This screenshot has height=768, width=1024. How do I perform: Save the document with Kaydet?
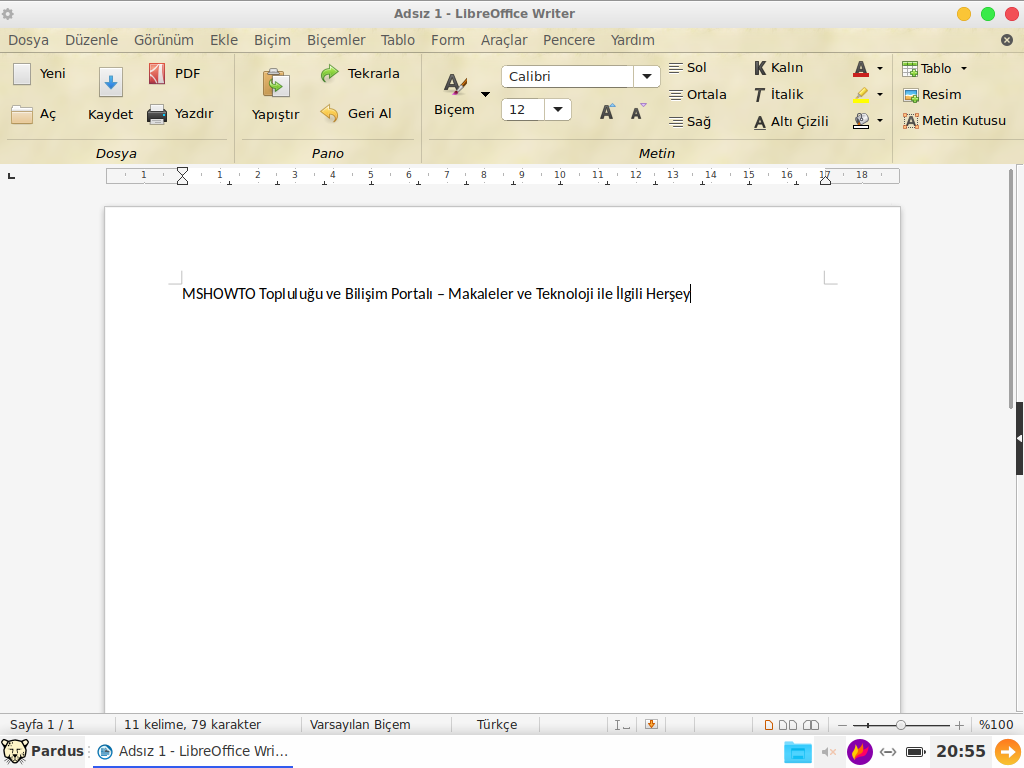[110, 95]
